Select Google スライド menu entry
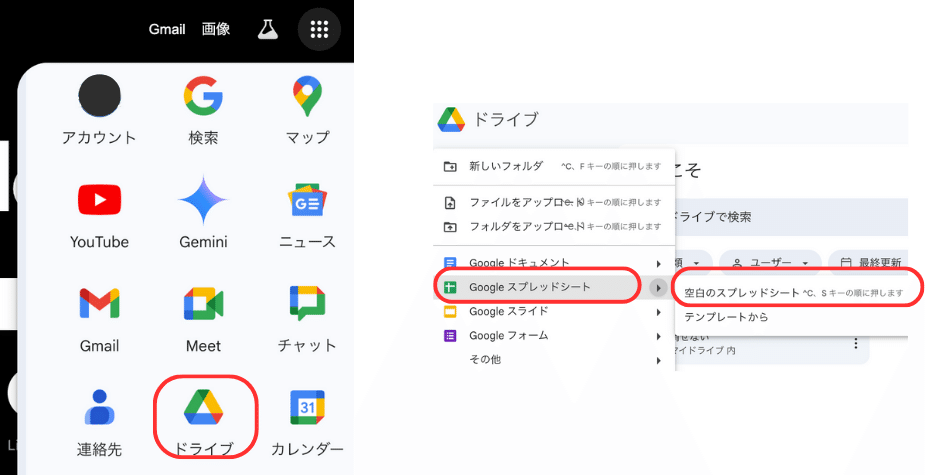Screen dimensions: 925x475 (x=554, y=311)
